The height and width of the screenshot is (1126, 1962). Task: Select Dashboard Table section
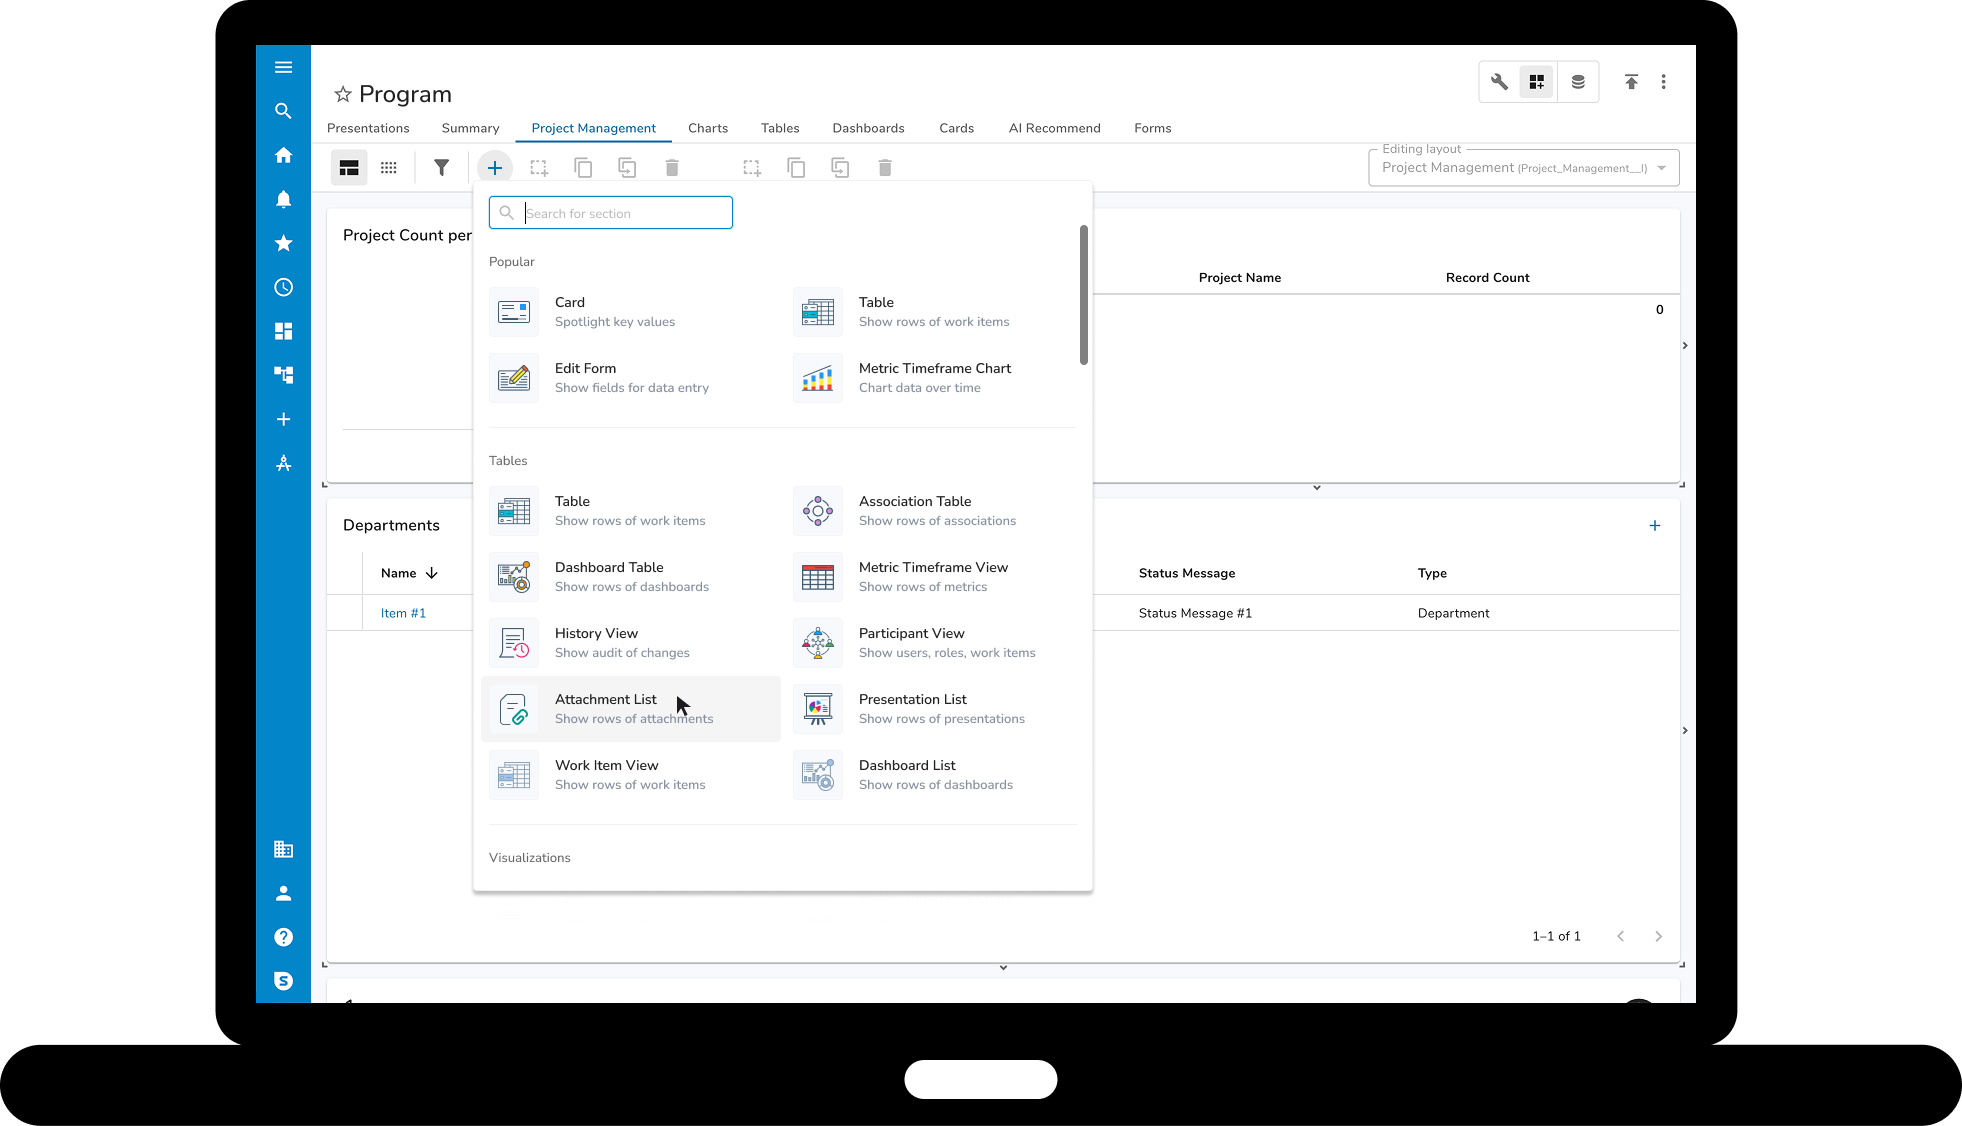(633, 577)
